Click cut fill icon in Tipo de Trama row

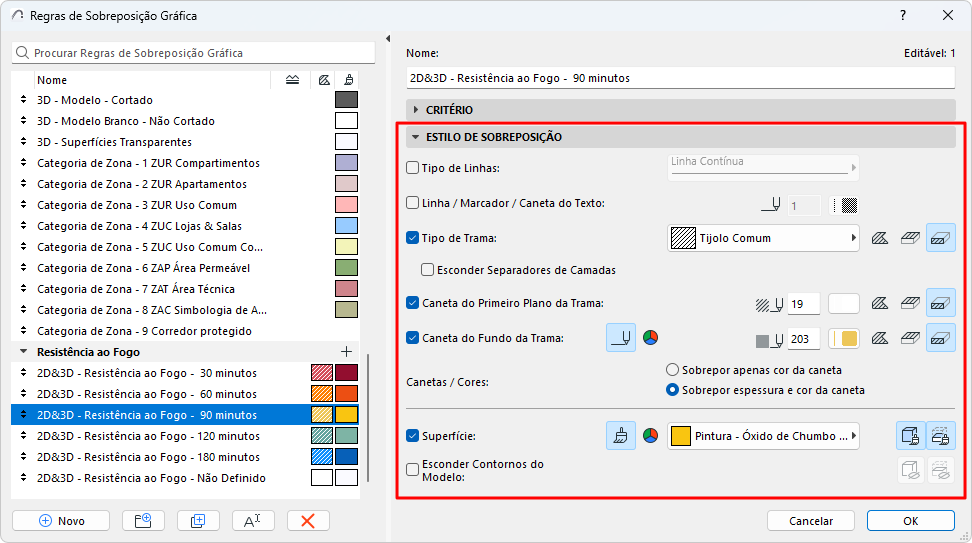(880, 238)
